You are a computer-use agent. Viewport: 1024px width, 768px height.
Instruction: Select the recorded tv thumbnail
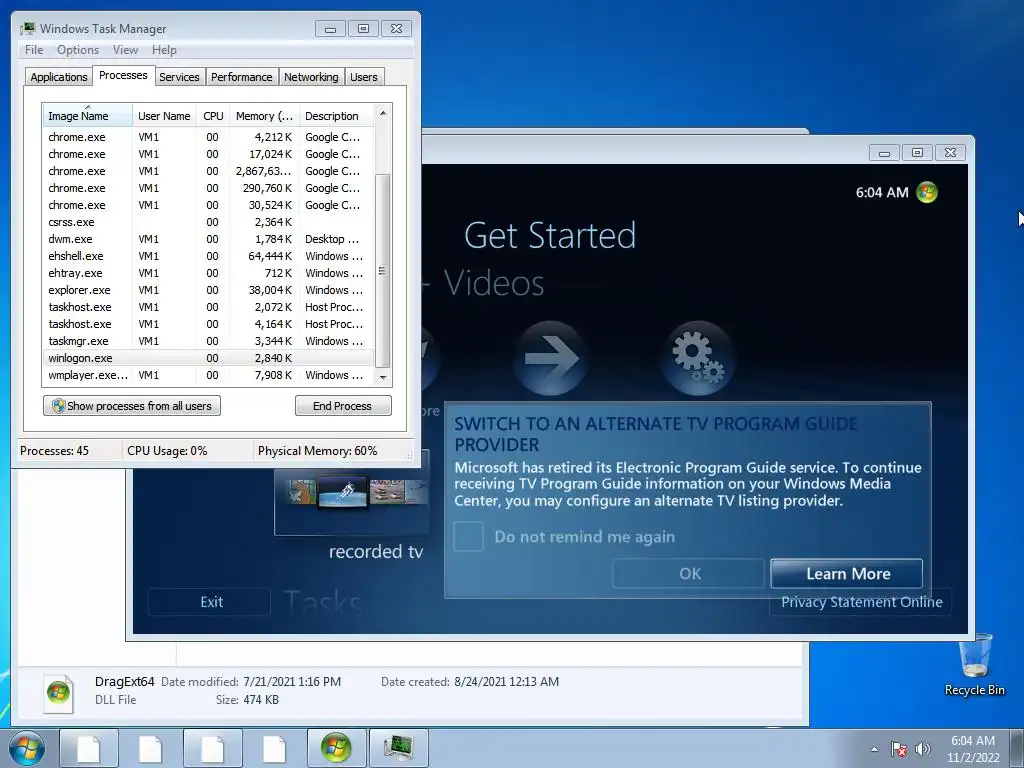point(352,492)
